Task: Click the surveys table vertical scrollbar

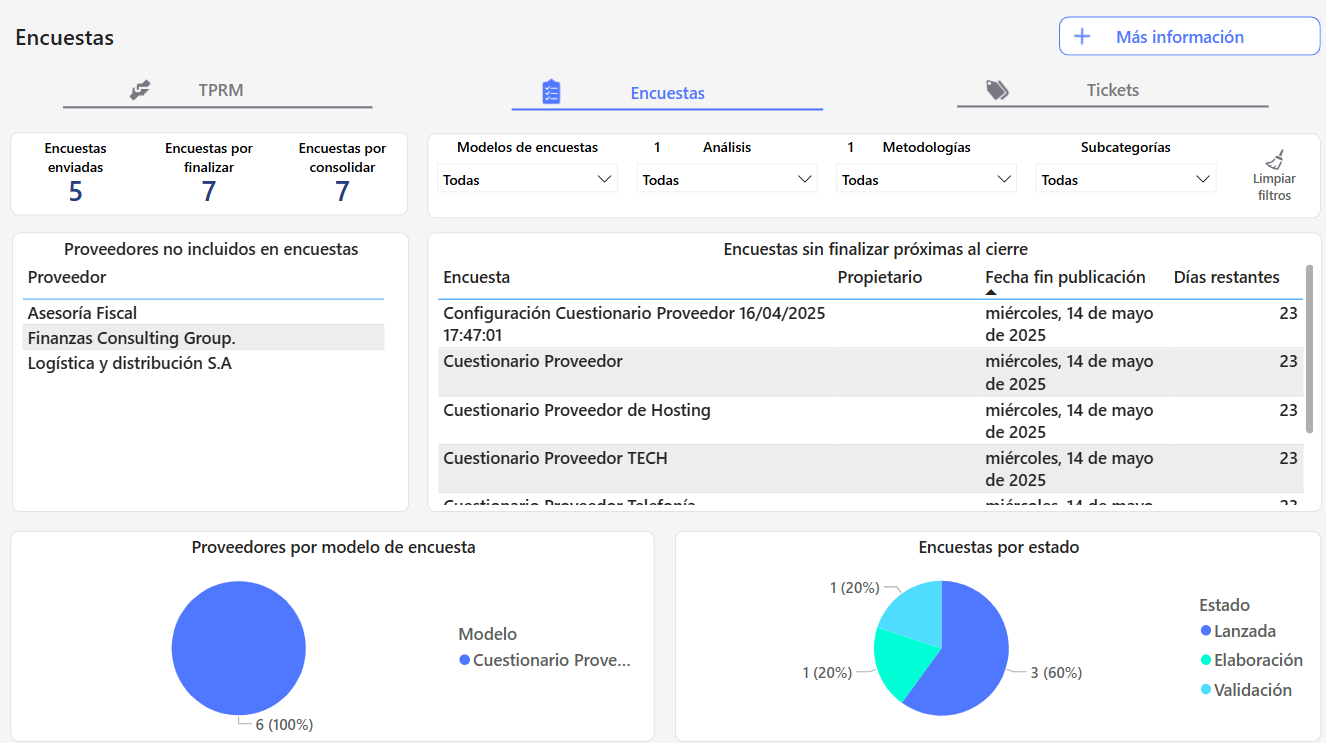Action: [x=1309, y=350]
